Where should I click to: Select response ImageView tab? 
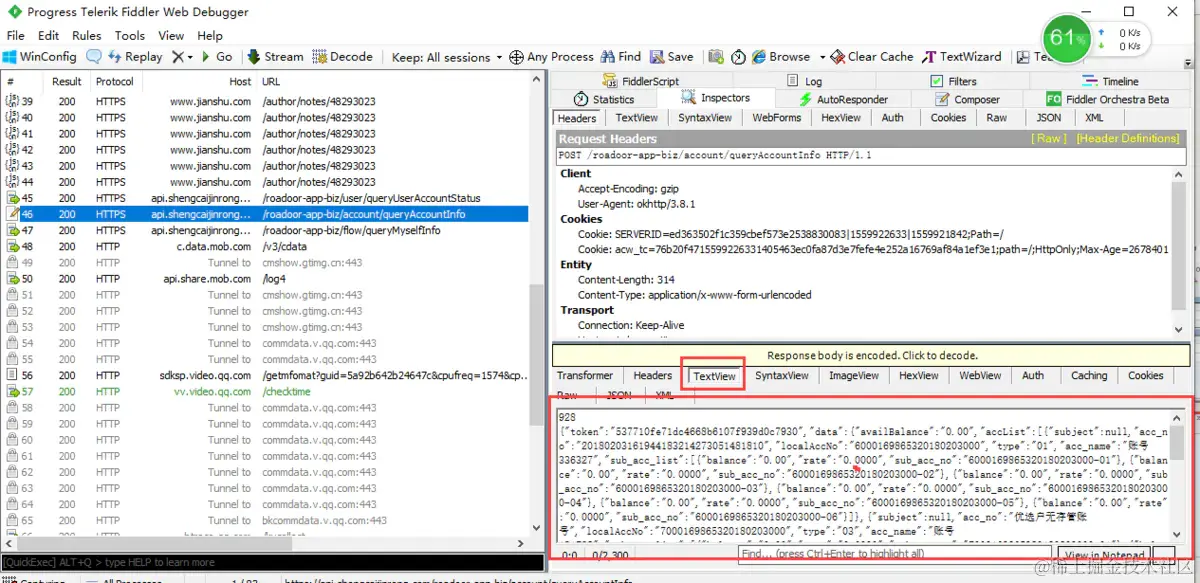click(854, 376)
